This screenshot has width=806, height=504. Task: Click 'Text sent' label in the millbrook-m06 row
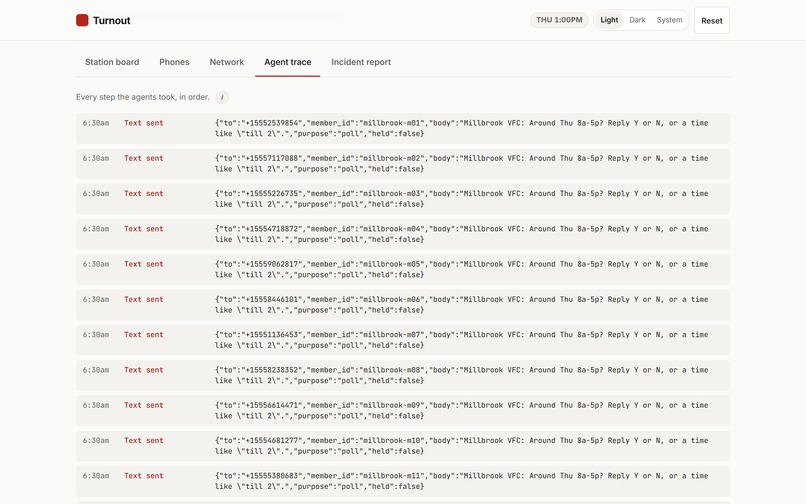[x=143, y=299]
